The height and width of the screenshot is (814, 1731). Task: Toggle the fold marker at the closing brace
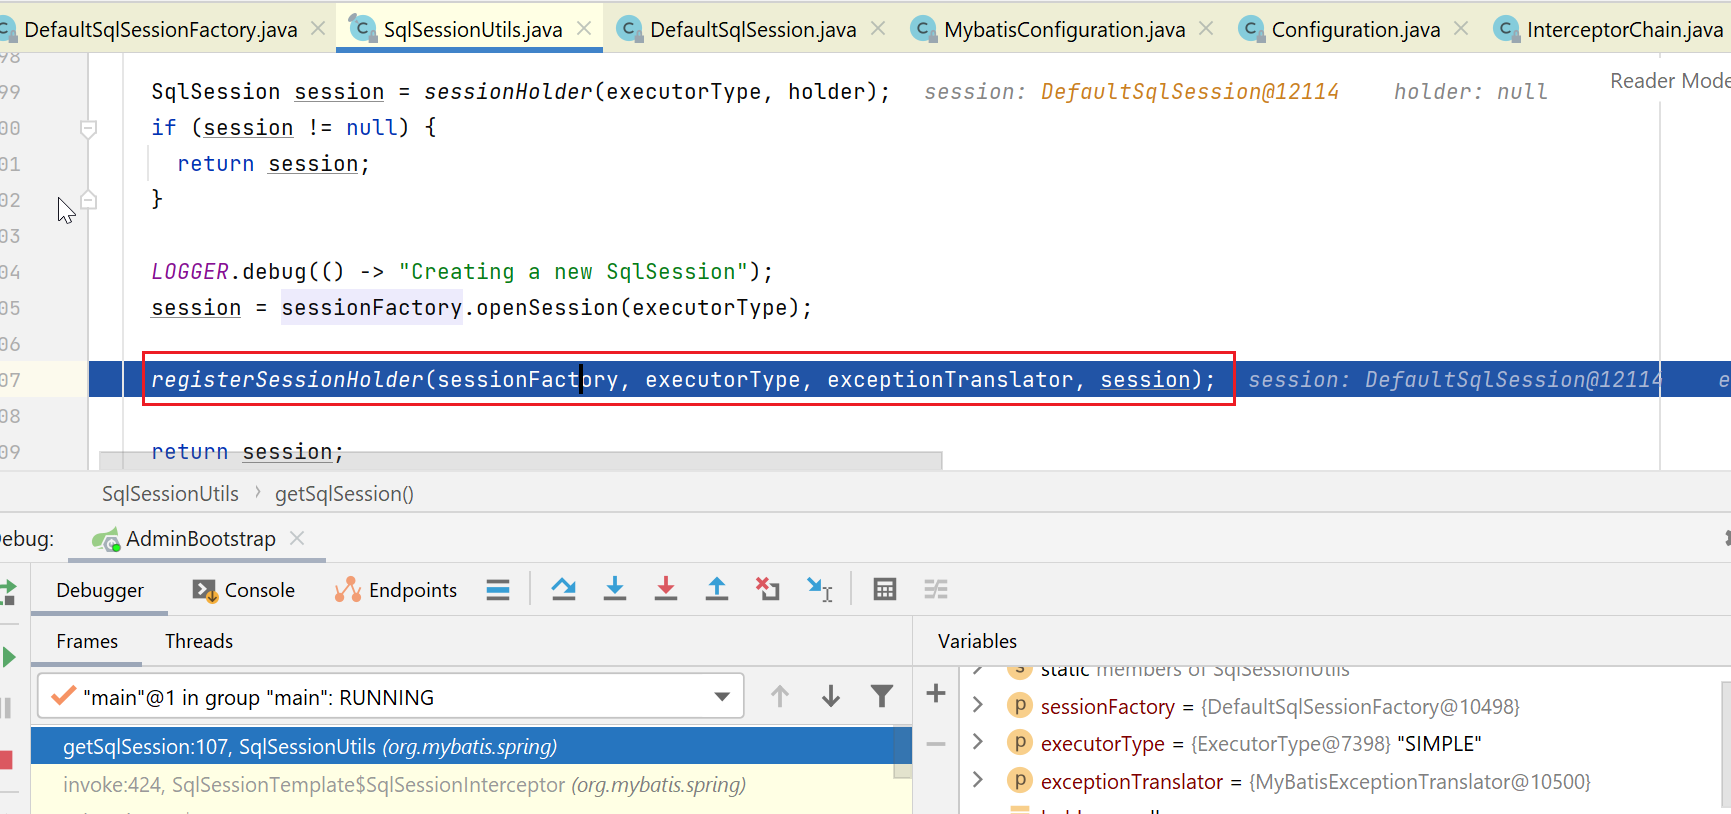click(88, 200)
